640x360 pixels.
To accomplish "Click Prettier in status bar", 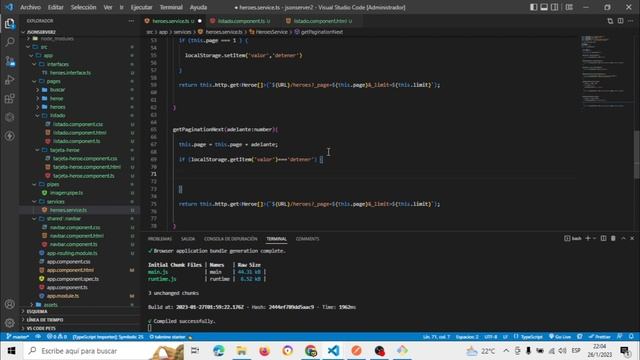I will (x=600, y=337).
